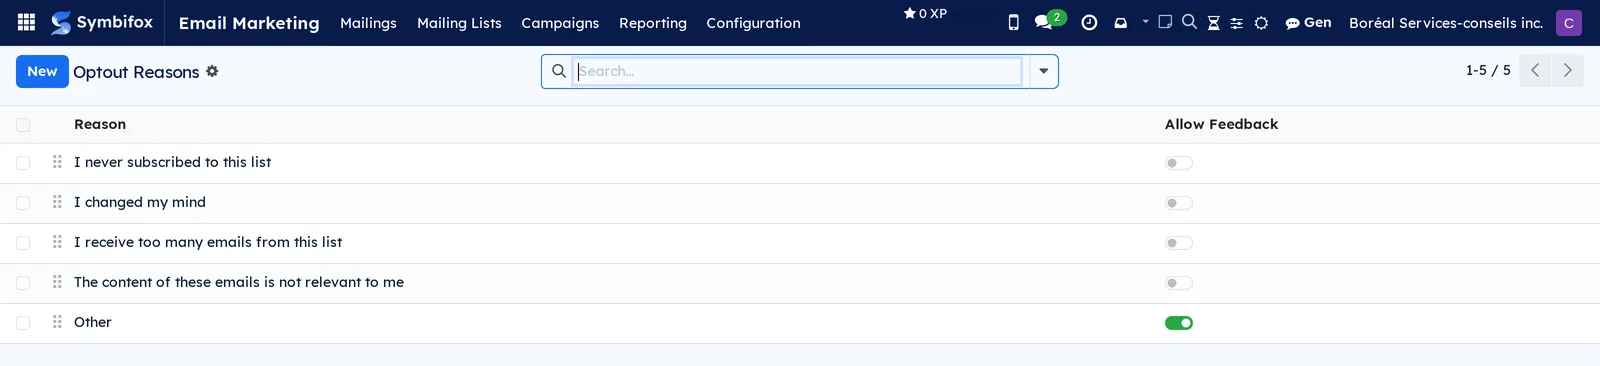This screenshot has width=1600, height=366.
Task: Disable Allow Feedback for 'Other'
Action: (1179, 323)
